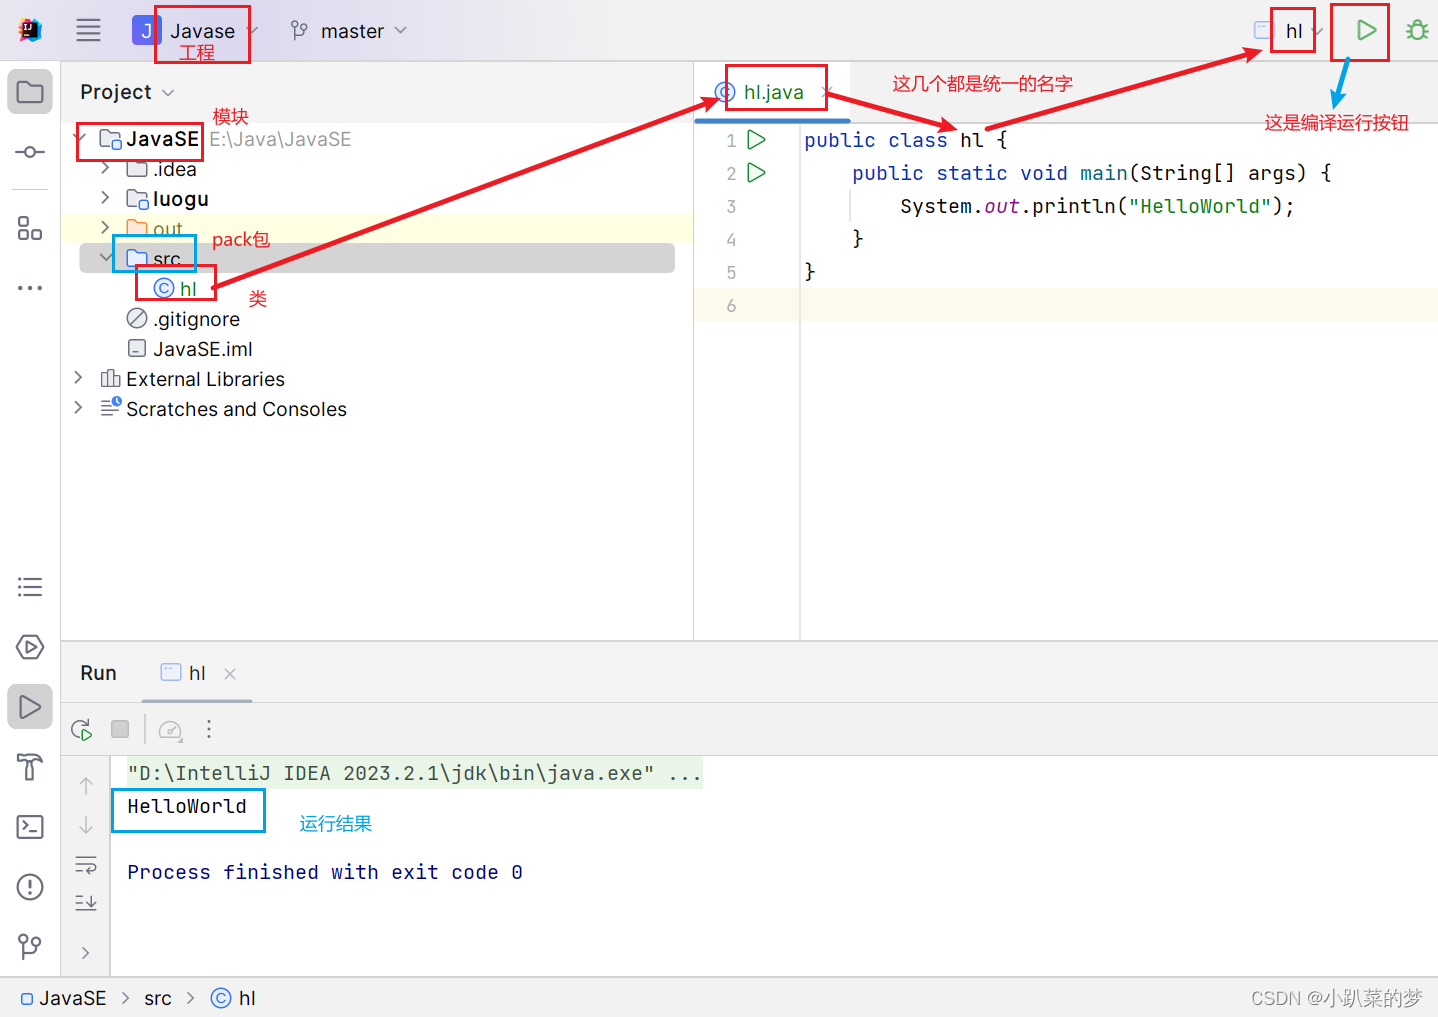Open the Services tool window
Viewport: 1438px width, 1017px height.
click(30, 647)
